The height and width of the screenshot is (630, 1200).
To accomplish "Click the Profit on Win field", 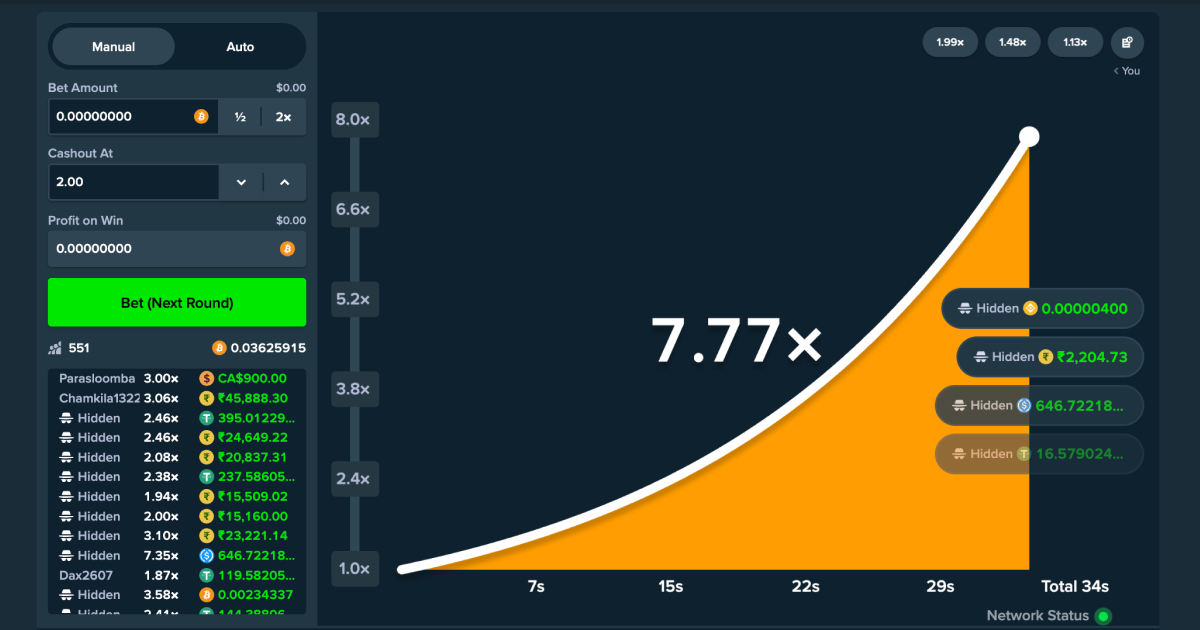I will (177, 249).
